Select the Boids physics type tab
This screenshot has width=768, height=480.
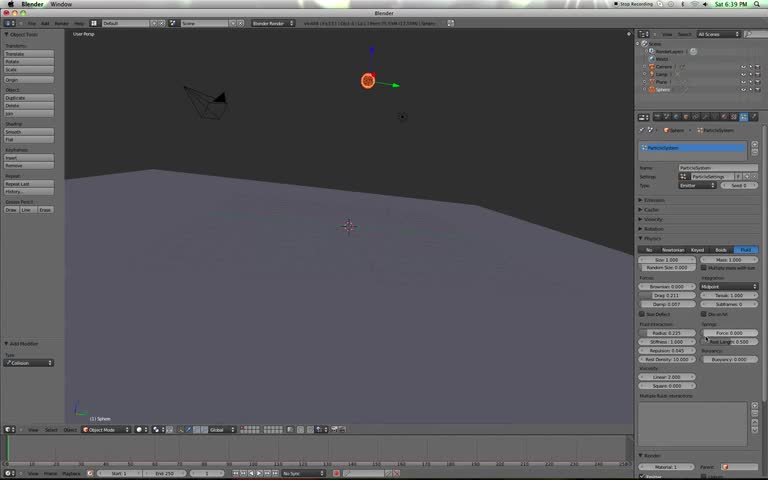pyautogui.click(x=721, y=250)
